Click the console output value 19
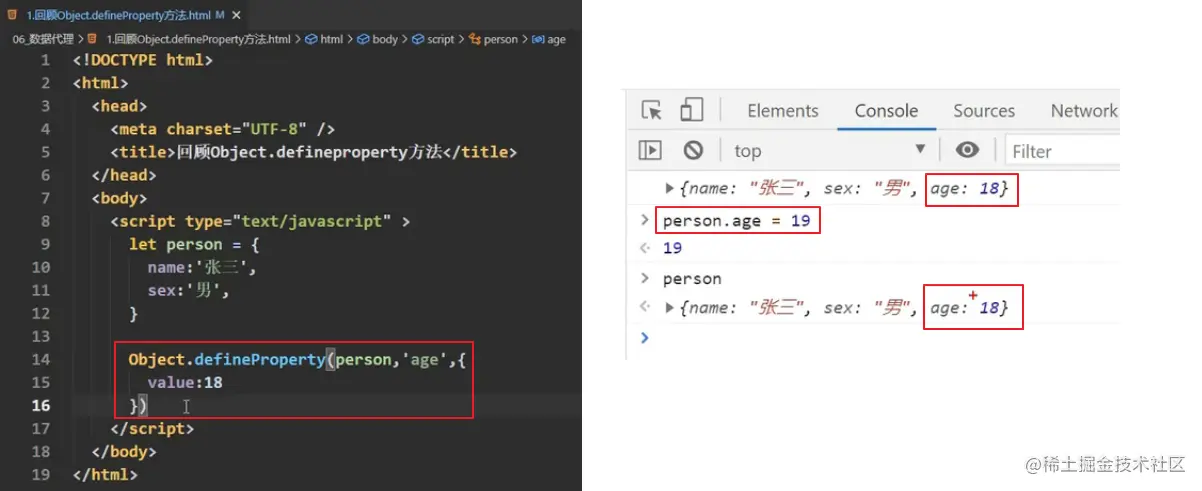 673,248
